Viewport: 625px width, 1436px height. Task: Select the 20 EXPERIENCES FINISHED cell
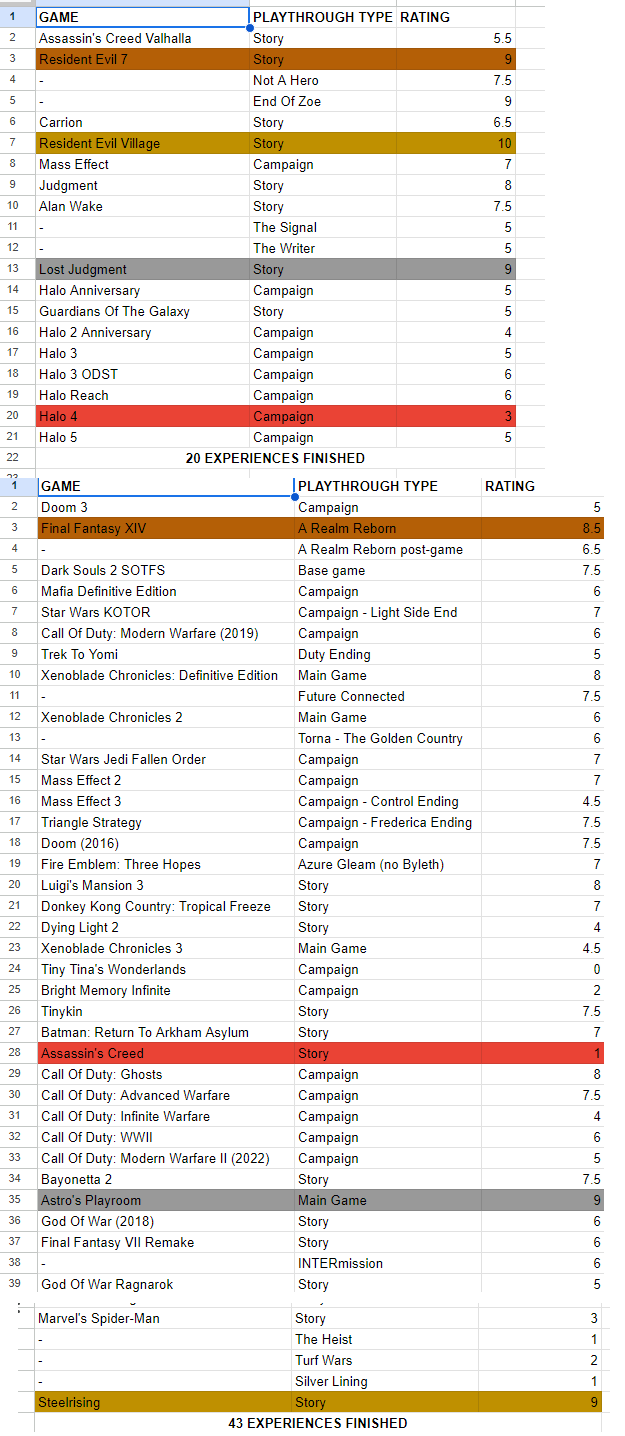[275, 458]
